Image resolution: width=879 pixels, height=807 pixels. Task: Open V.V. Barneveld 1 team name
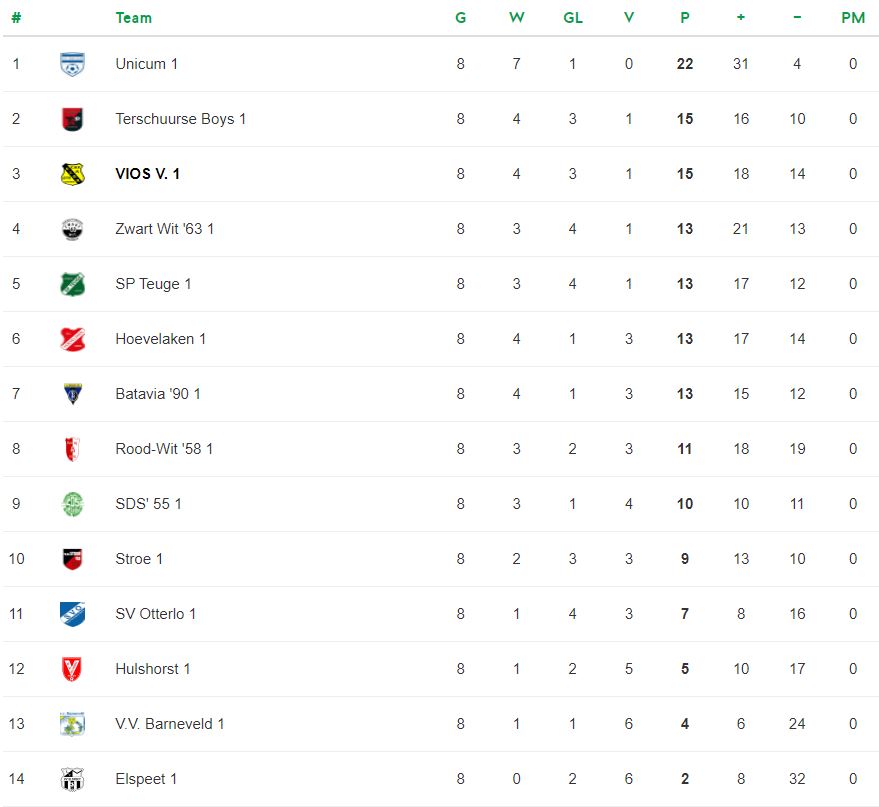pyautogui.click(x=170, y=724)
